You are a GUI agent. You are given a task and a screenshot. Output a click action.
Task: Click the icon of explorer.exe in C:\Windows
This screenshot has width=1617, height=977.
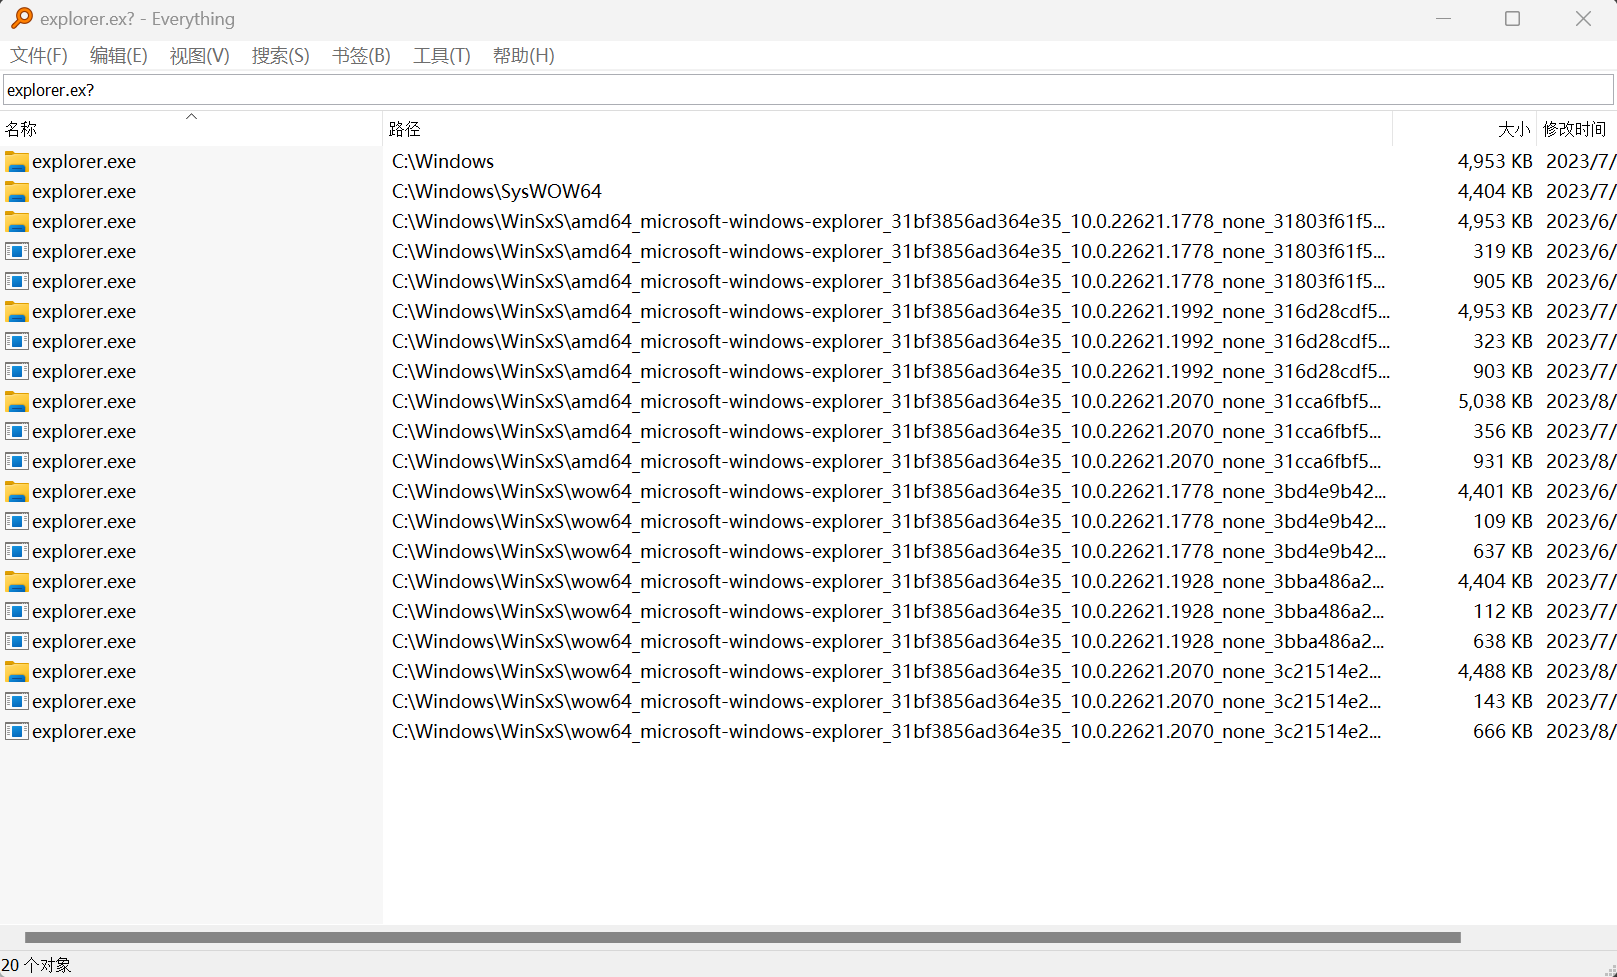17,162
